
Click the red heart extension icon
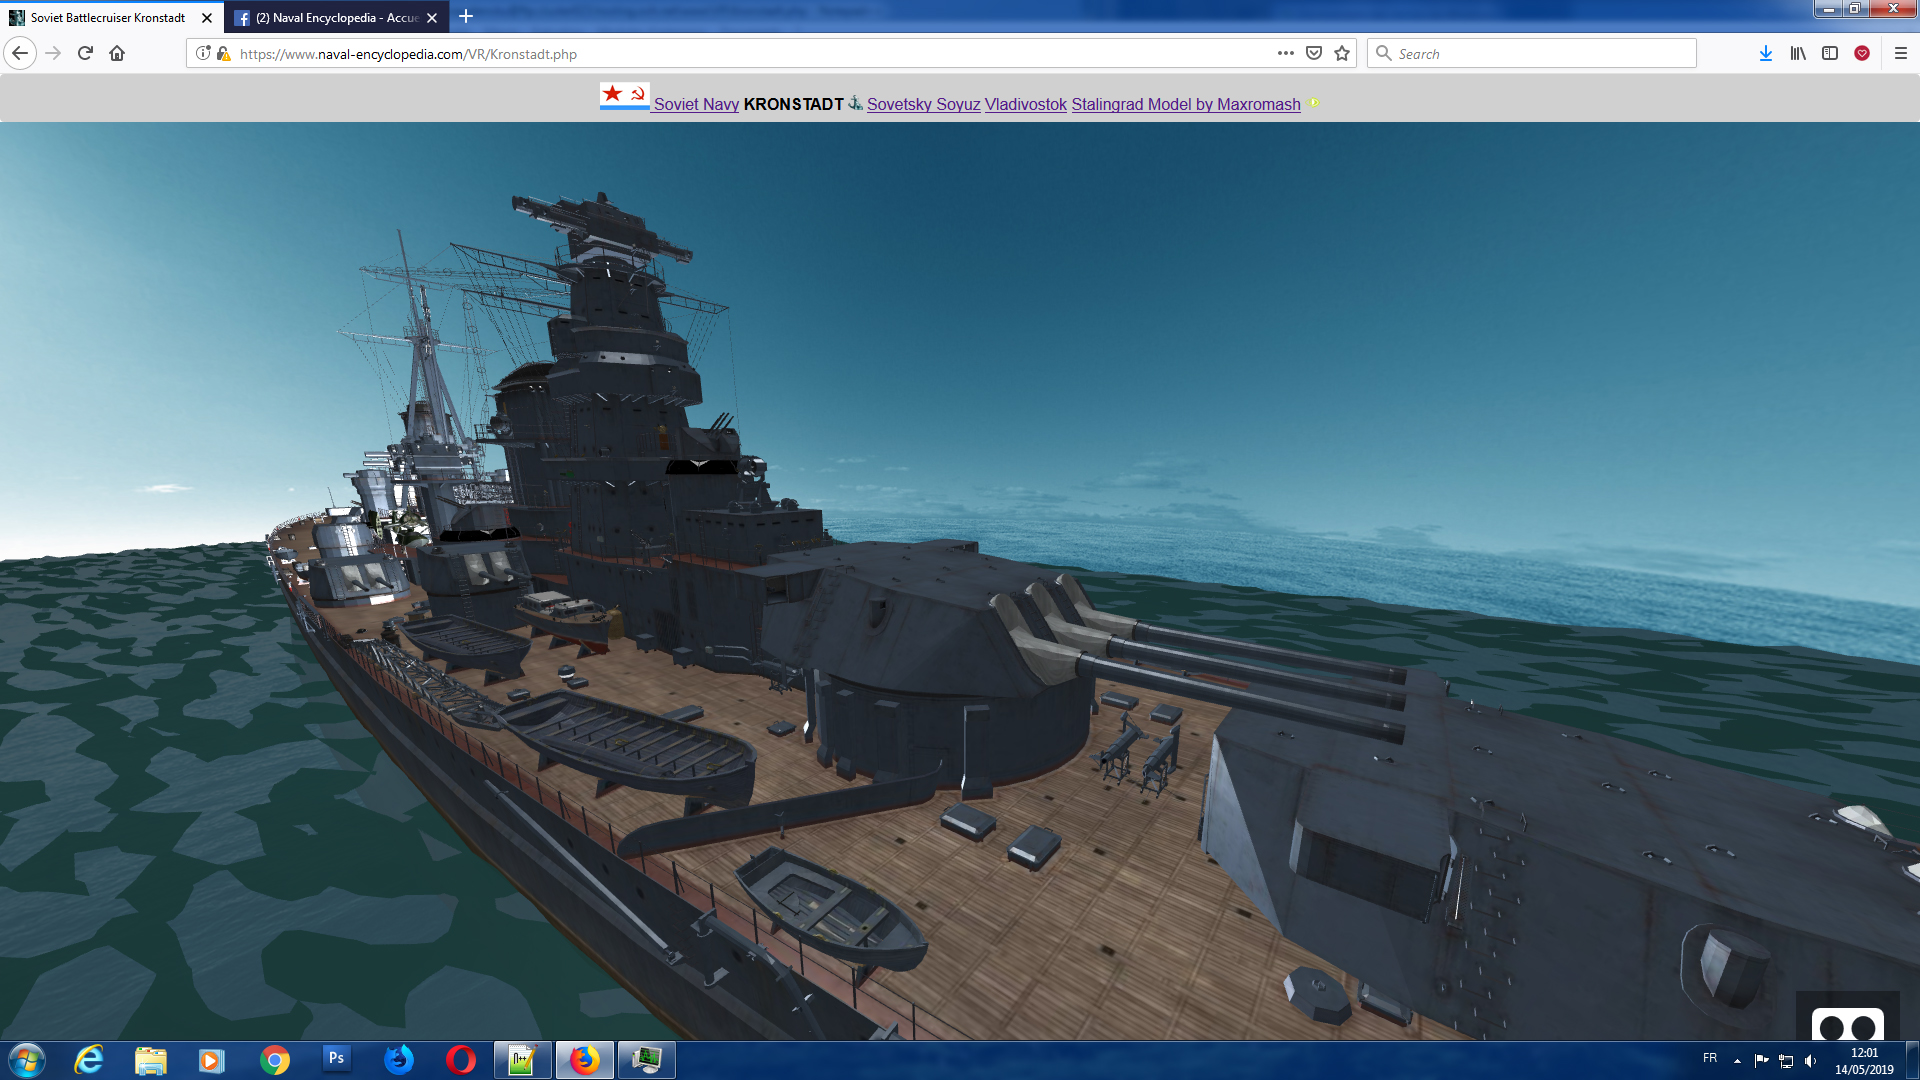(1862, 54)
